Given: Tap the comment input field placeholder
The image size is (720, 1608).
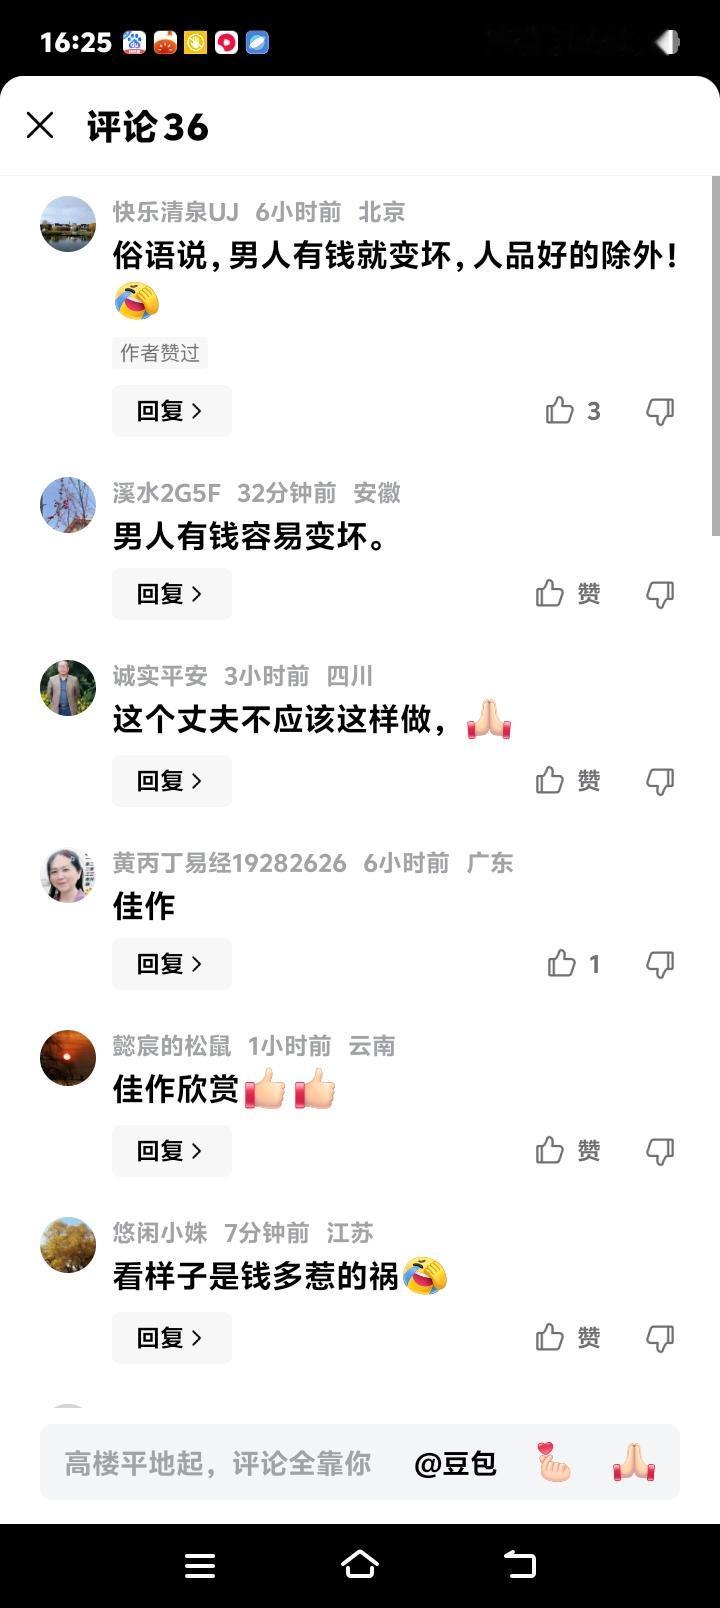Looking at the screenshot, I should [218, 1463].
